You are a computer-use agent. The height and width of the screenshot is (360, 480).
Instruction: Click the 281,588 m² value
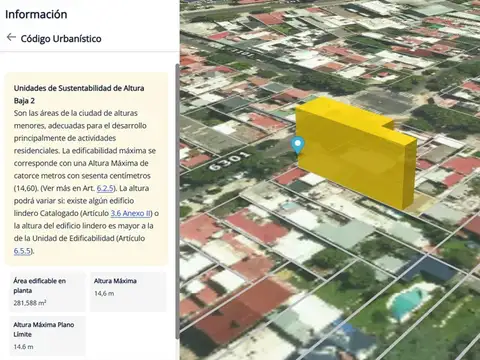point(30,303)
